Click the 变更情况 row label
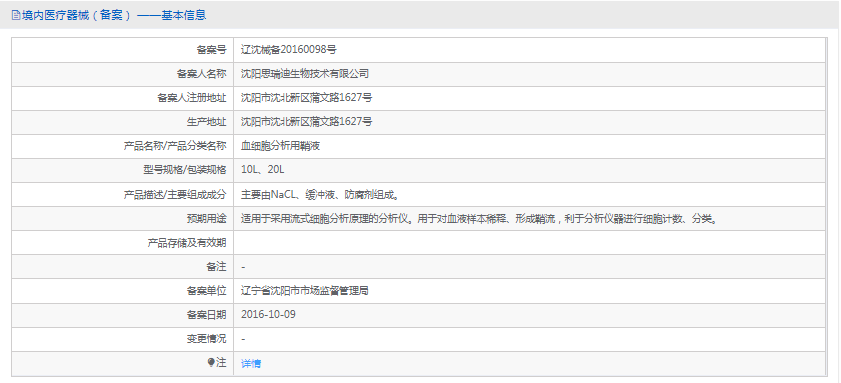 206,339
